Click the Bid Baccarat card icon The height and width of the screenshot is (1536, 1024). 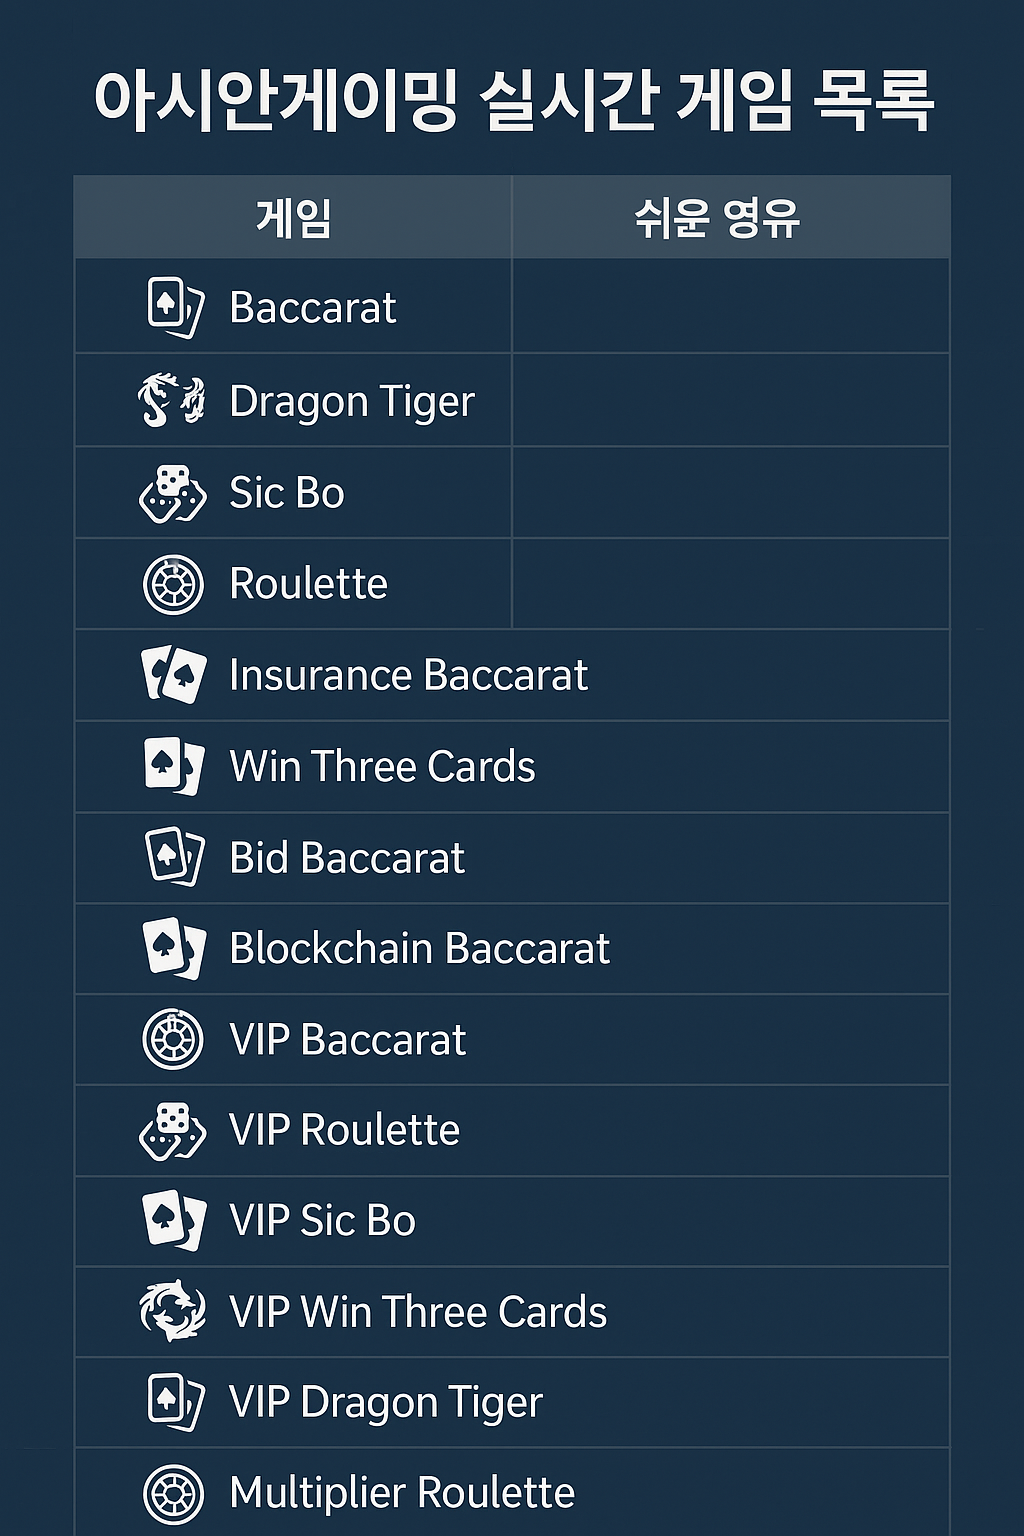pos(175,857)
